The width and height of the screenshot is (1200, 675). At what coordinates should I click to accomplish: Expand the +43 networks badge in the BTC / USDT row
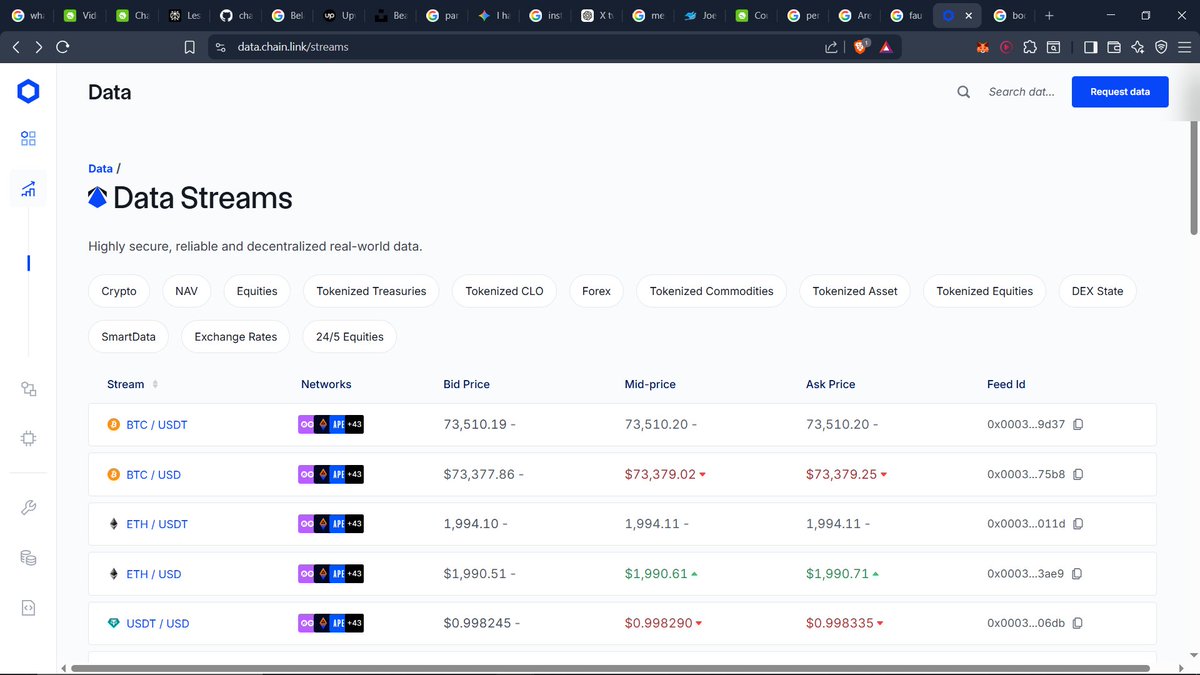(x=354, y=425)
